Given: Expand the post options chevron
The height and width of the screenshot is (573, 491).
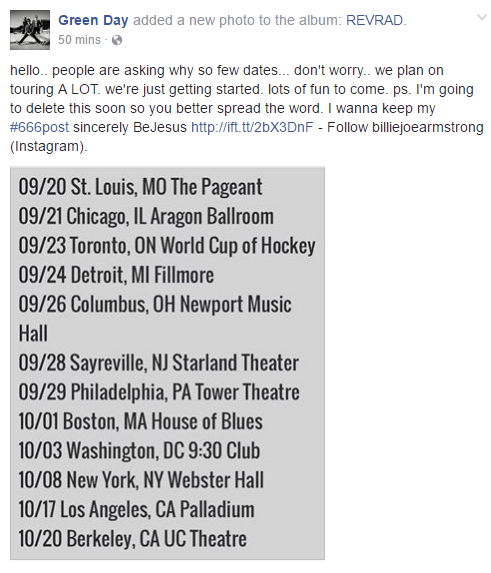Looking at the screenshot, I should tap(482, 18).
